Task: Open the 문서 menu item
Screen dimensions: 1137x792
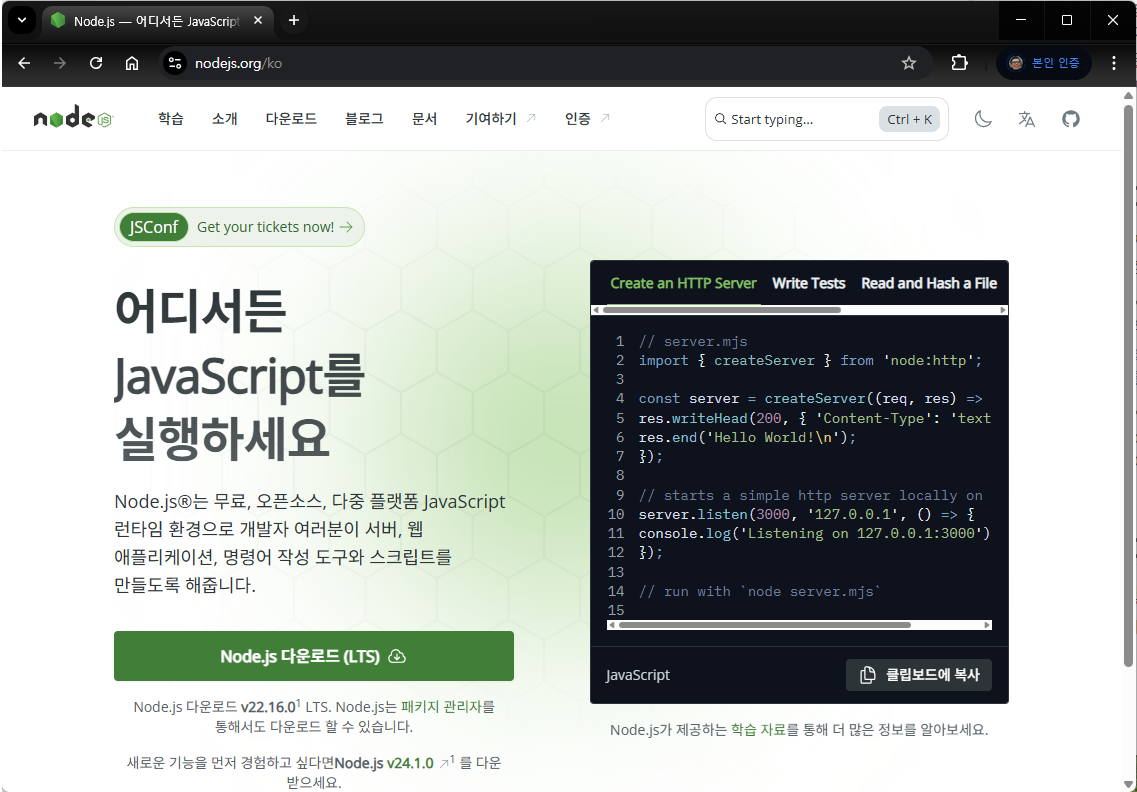Action: [424, 118]
